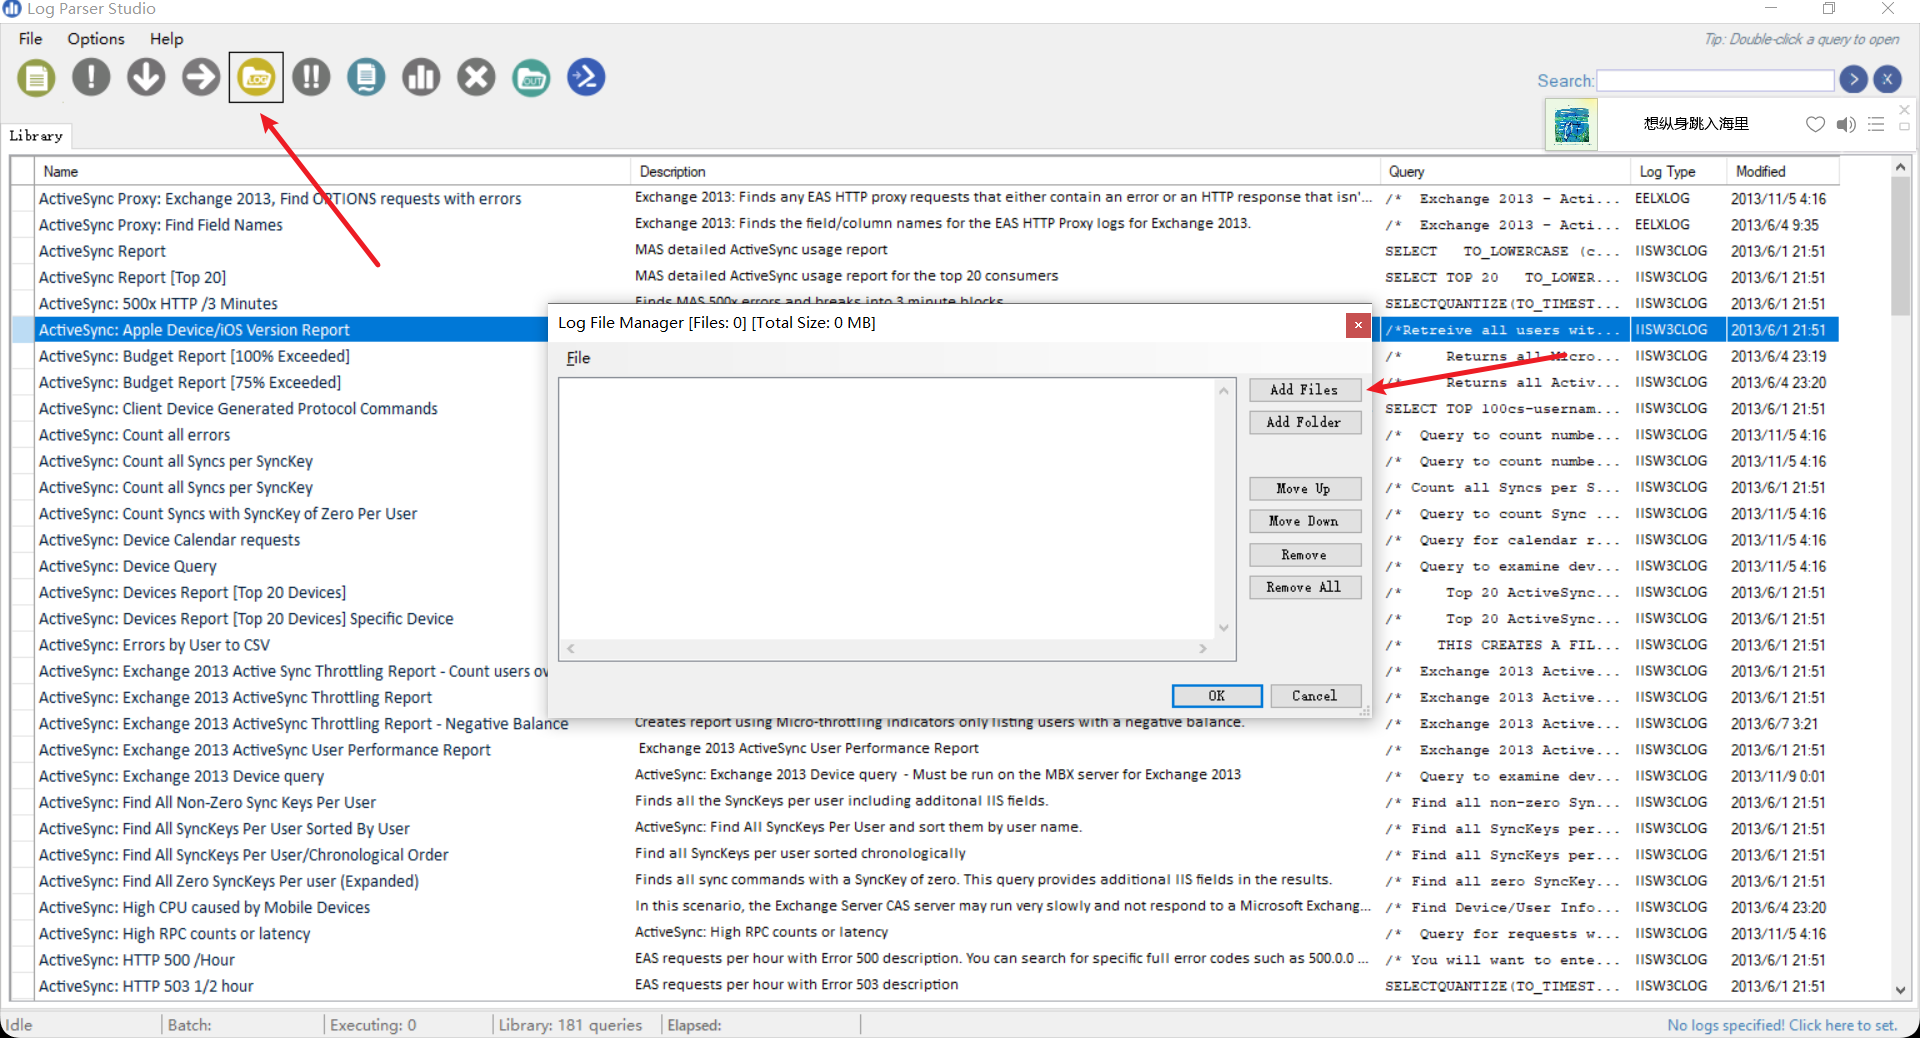This screenshot has height=1038, width=1920.
Task: Open the music widget playlist icon
Action: click(1876, 124)
